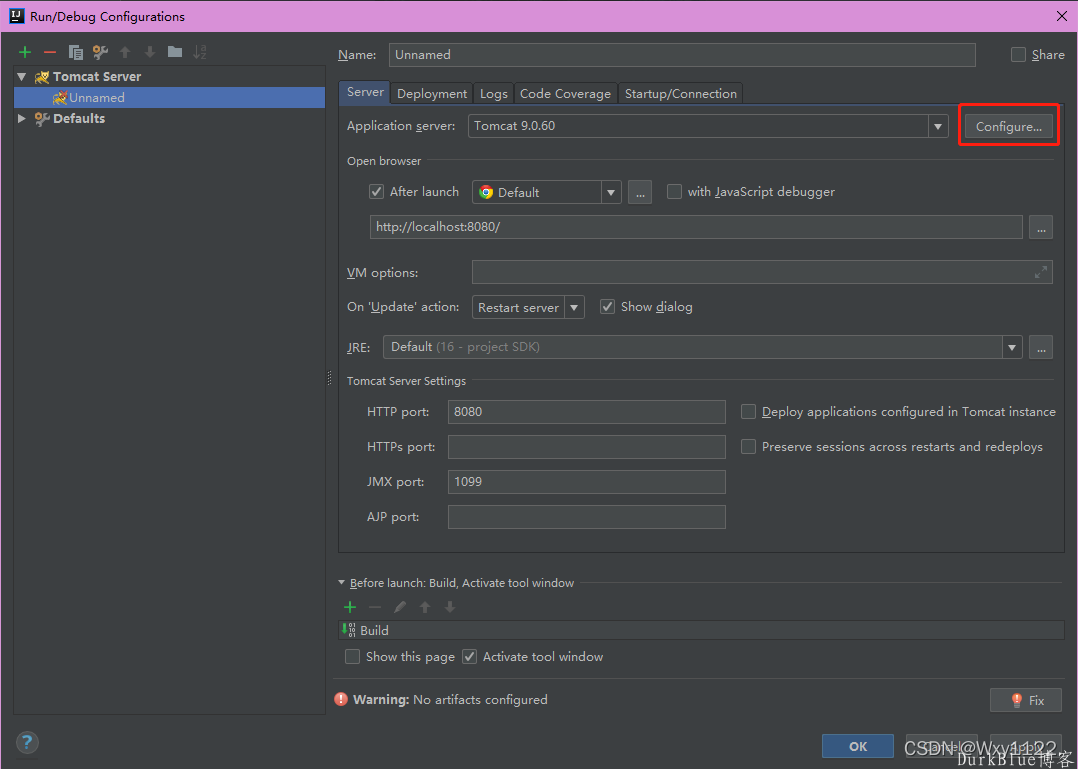The height and width of the screenshot is (769, 1078).
Task: Open browser list ellipsis button
Action: tap(640, 192)
